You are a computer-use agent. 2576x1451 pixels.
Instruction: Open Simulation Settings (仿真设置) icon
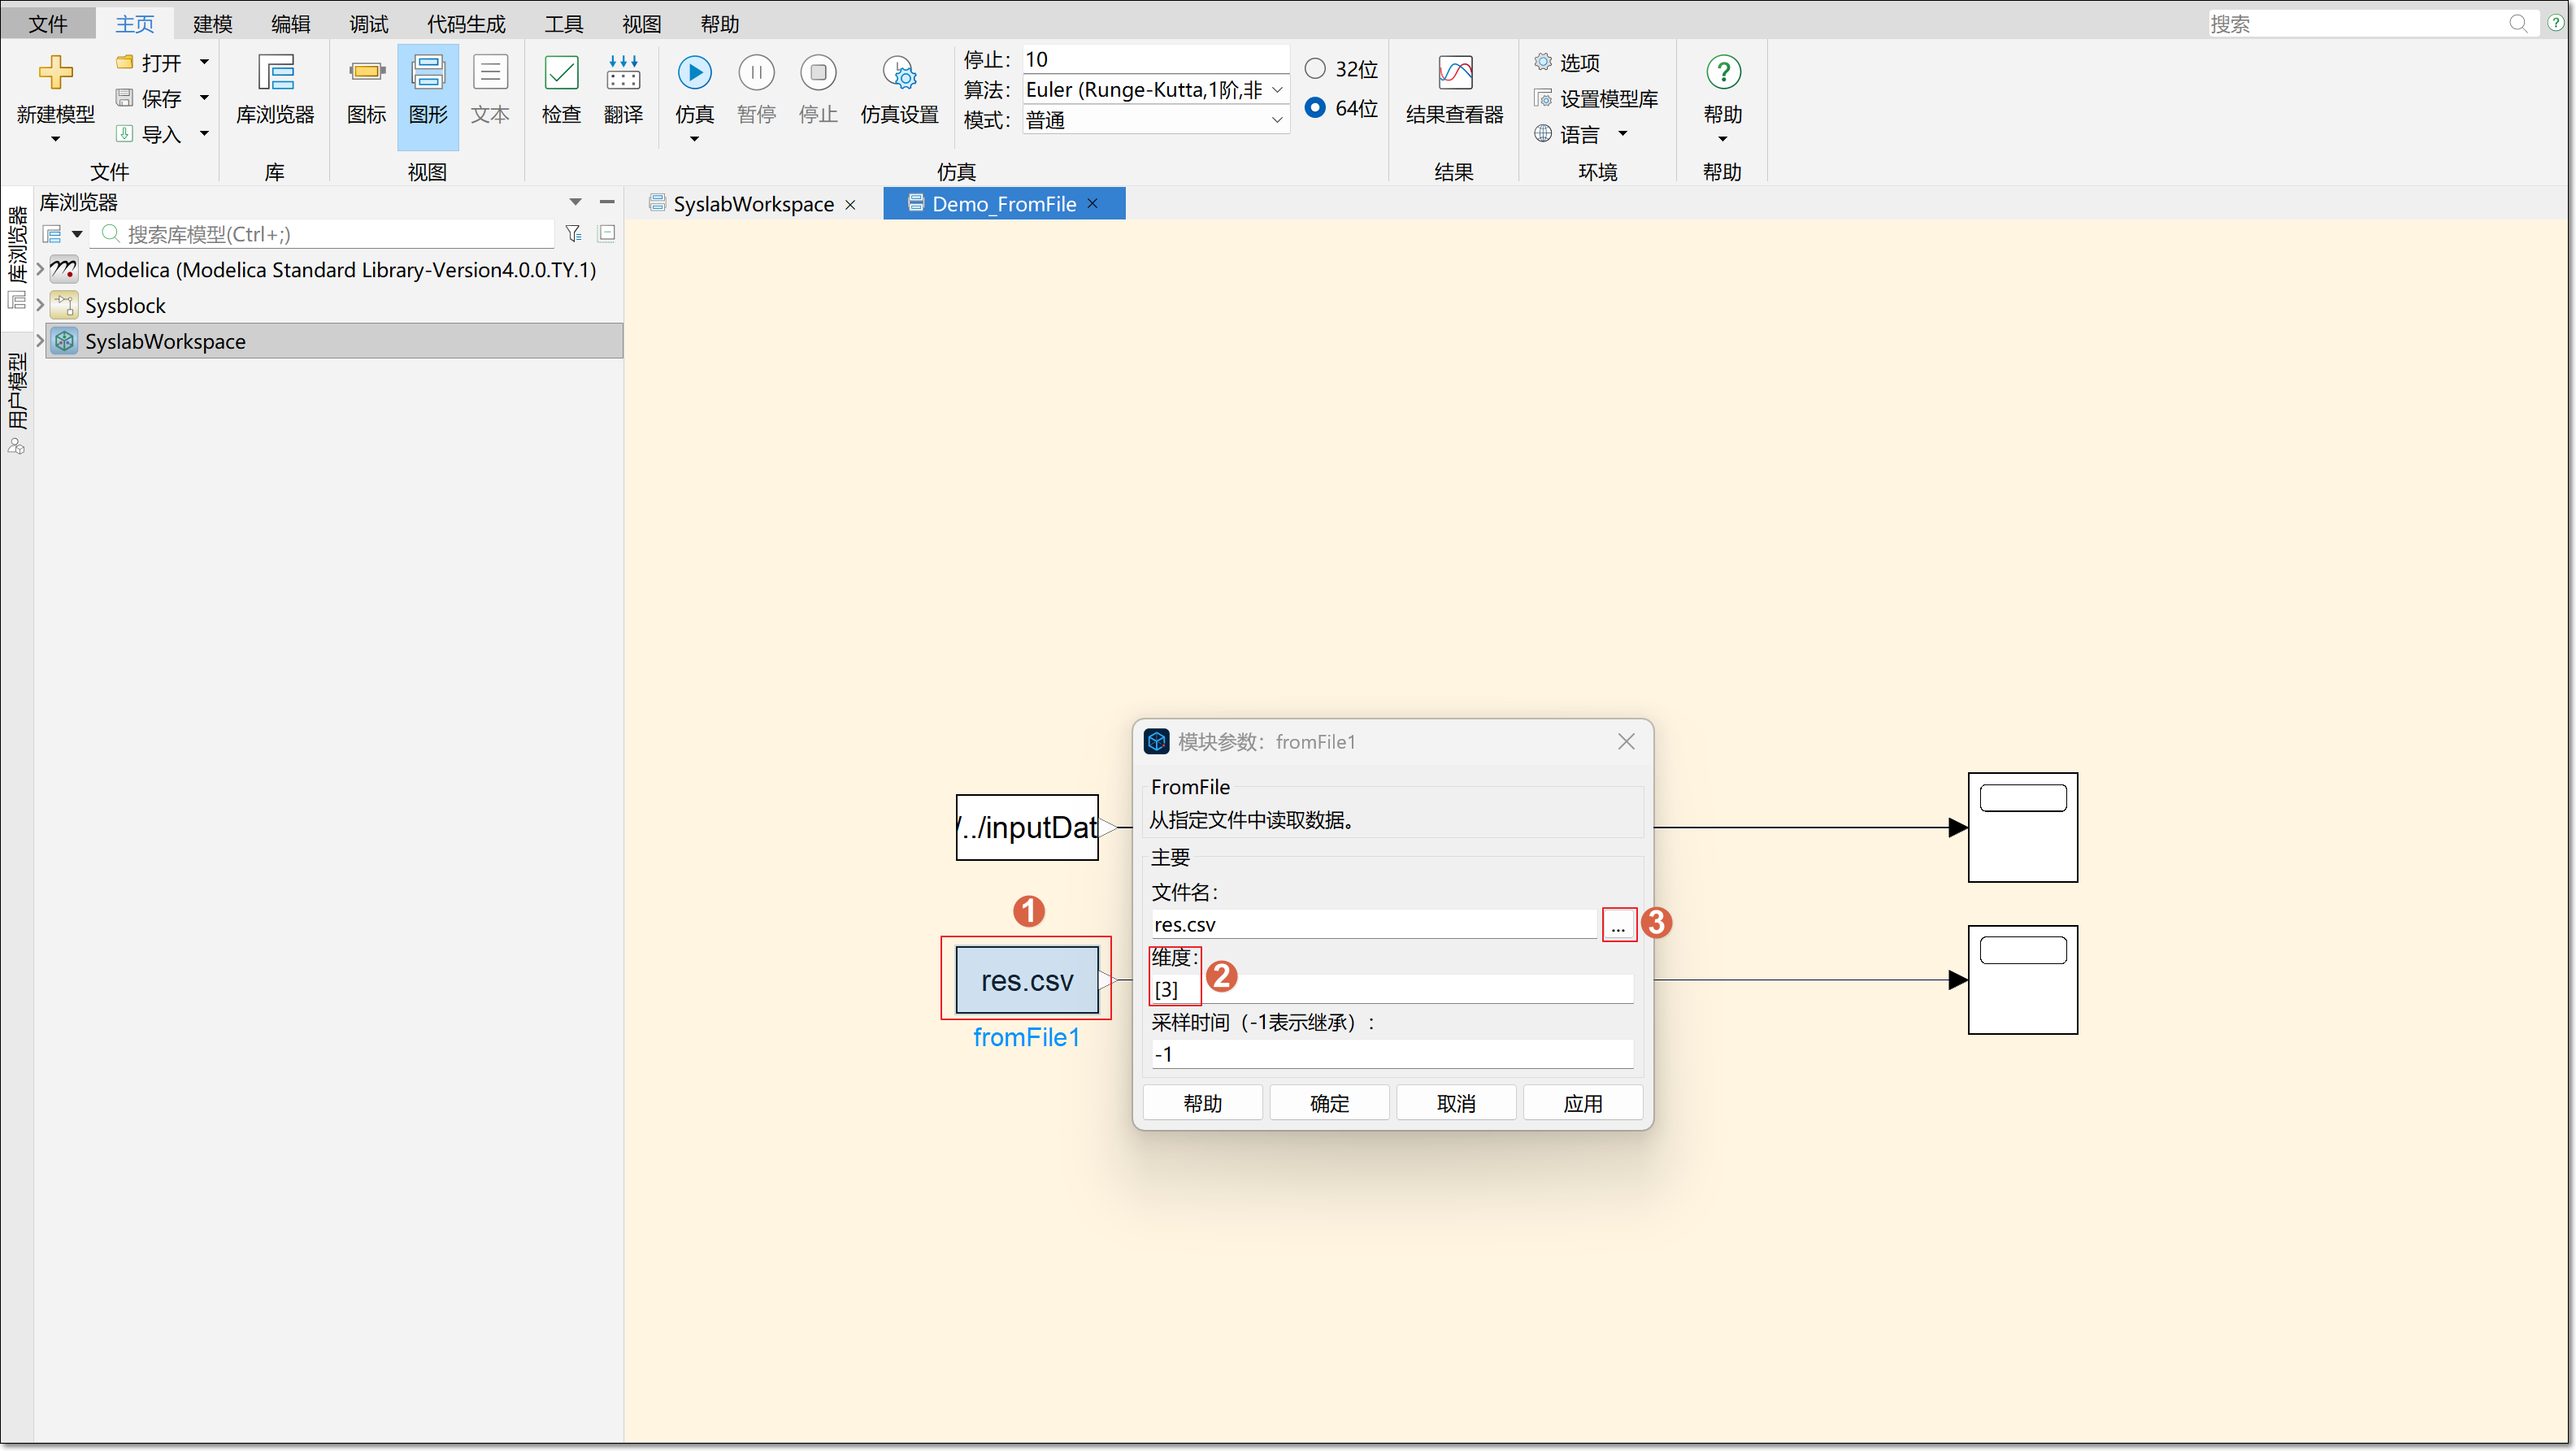tap(899, 73)
